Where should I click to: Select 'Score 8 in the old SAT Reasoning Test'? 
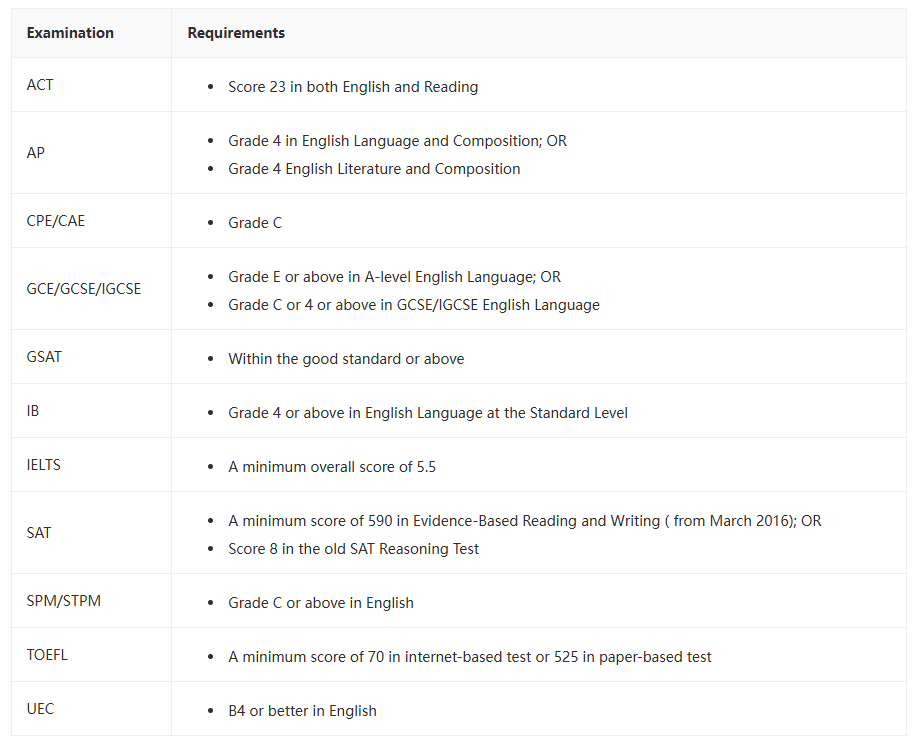354,549
